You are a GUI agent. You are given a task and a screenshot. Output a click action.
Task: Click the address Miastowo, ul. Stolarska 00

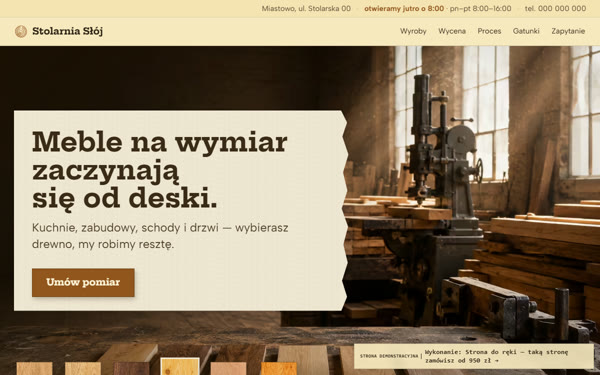[x=306, y=8]
